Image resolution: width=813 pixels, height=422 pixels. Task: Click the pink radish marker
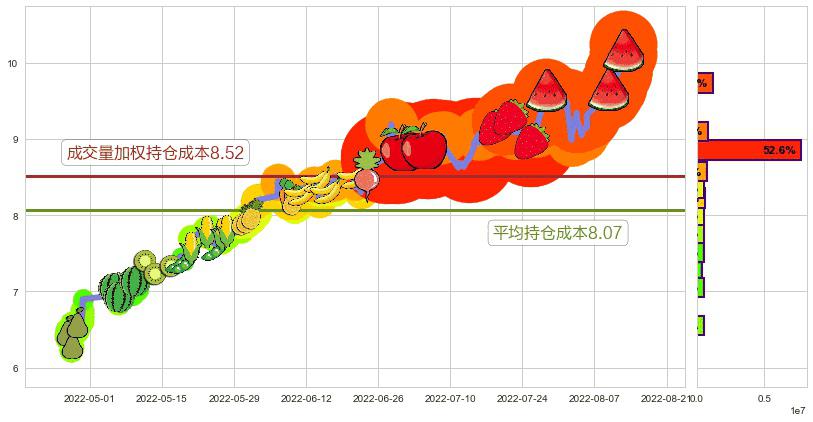point(365,181)
